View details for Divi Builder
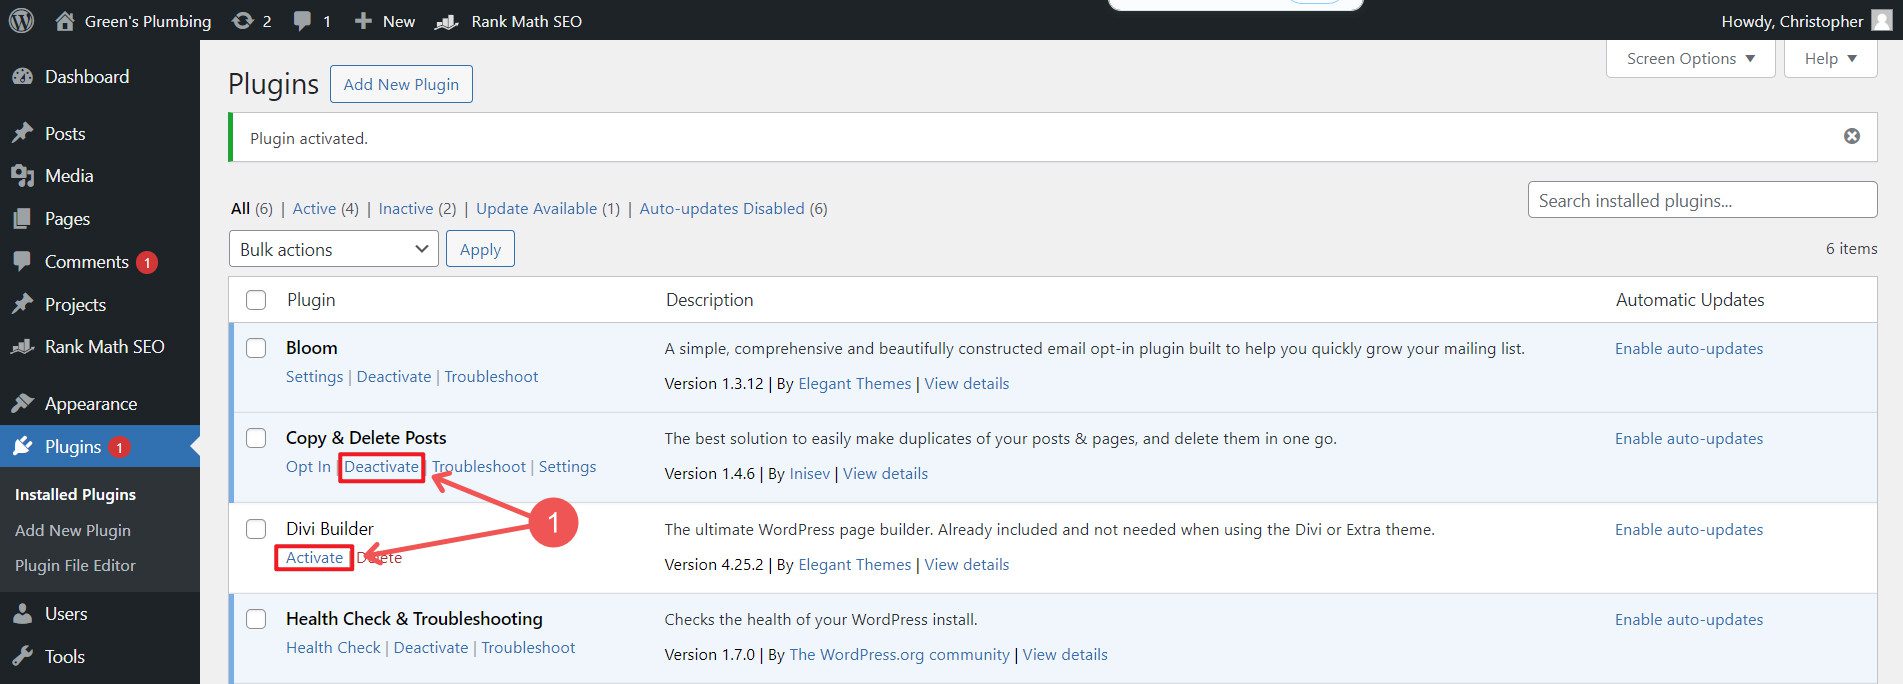 [966, 565]
